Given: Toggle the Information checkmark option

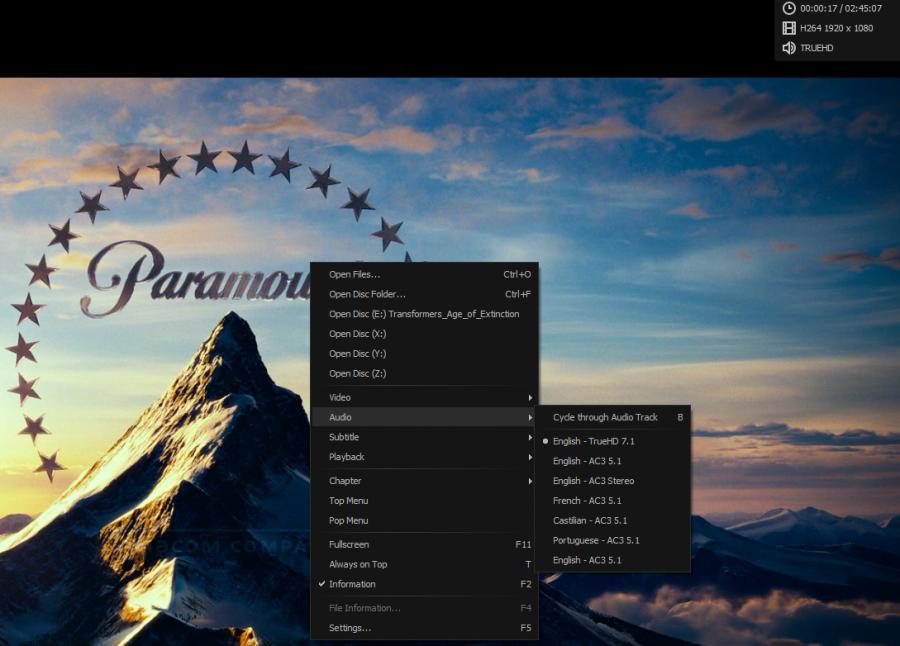Looking at the screenshot, I should [x=352, y=584].
